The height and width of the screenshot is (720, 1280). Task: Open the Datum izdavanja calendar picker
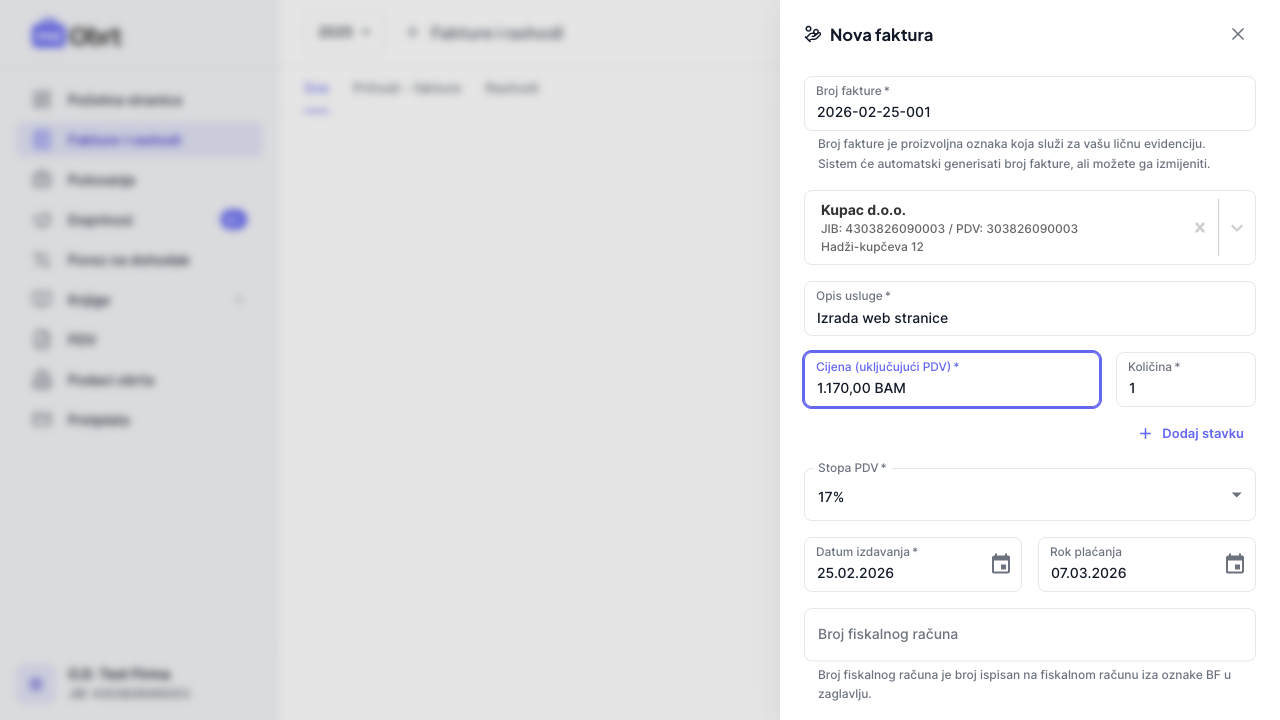[x=1000, y=564]
